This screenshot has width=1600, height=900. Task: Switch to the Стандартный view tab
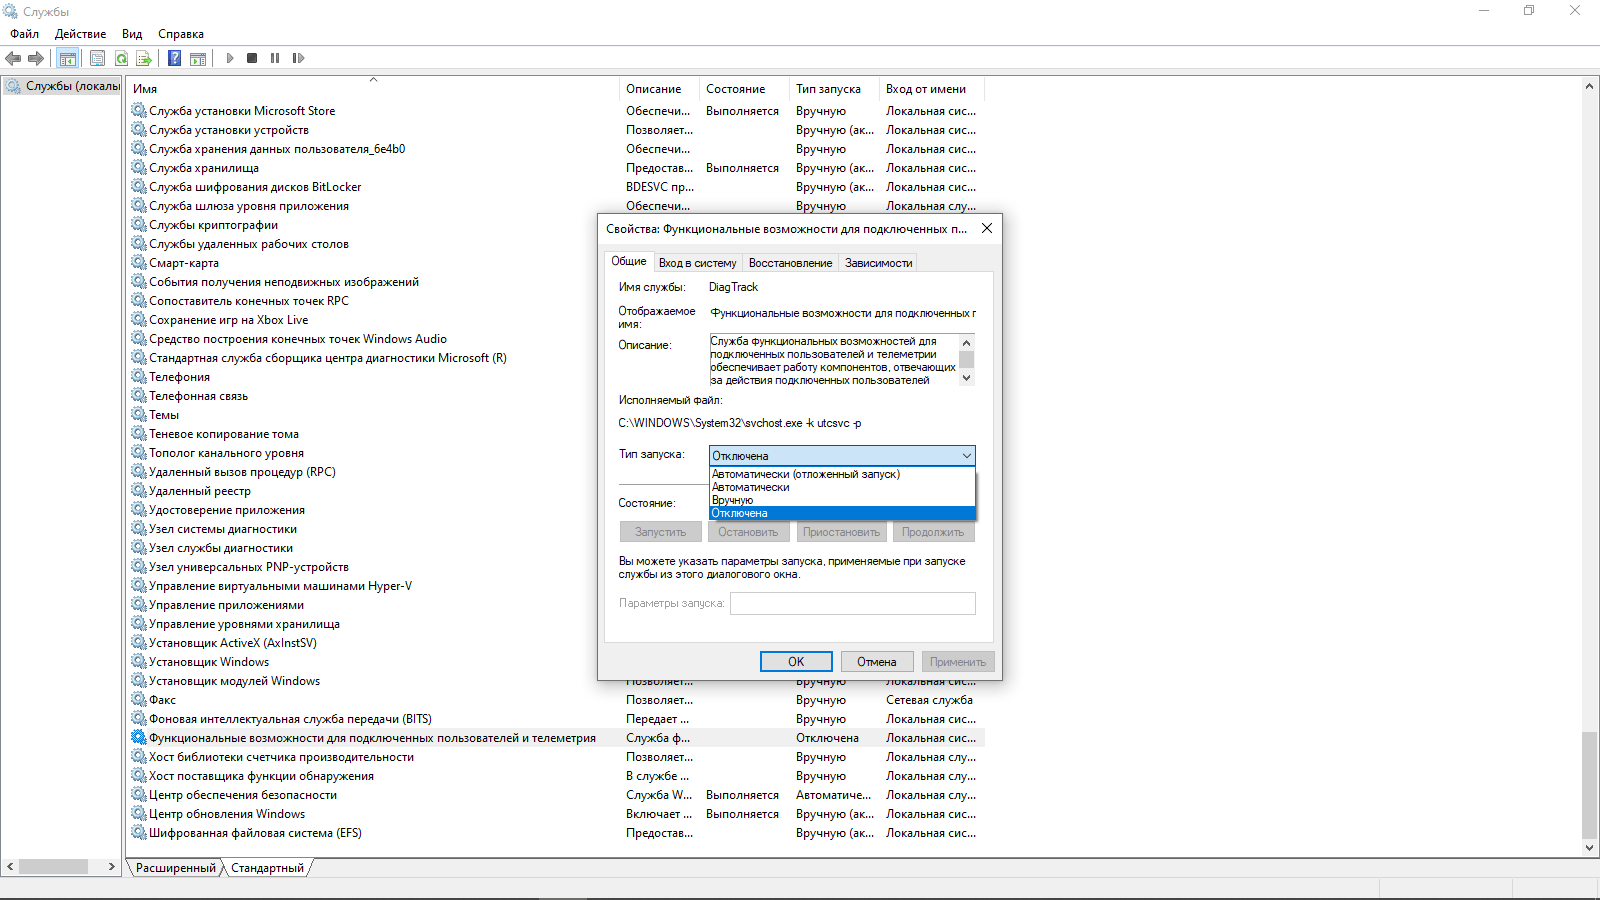[x=268, y=868]
